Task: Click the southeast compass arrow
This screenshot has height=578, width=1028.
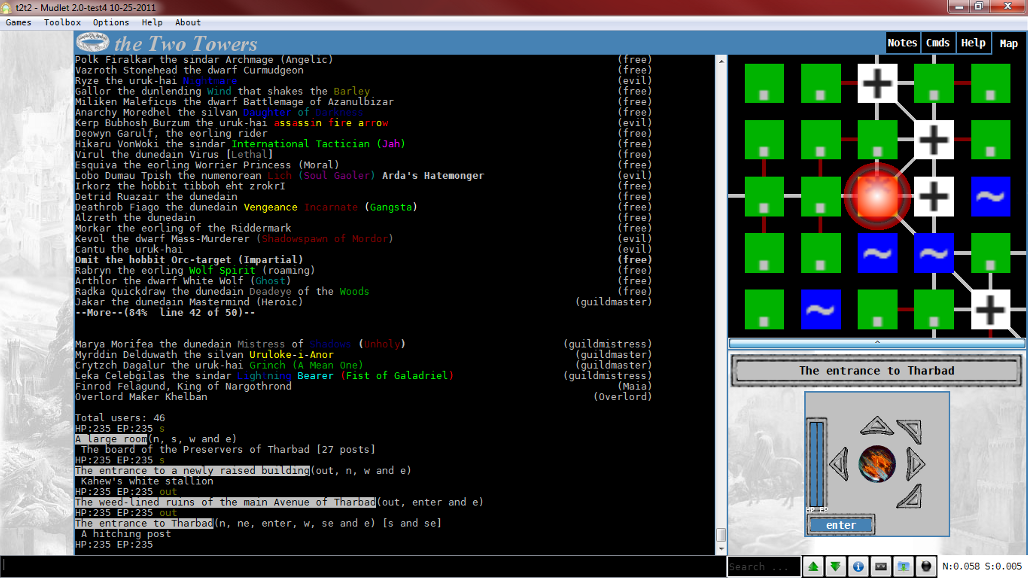Action: 911,497
